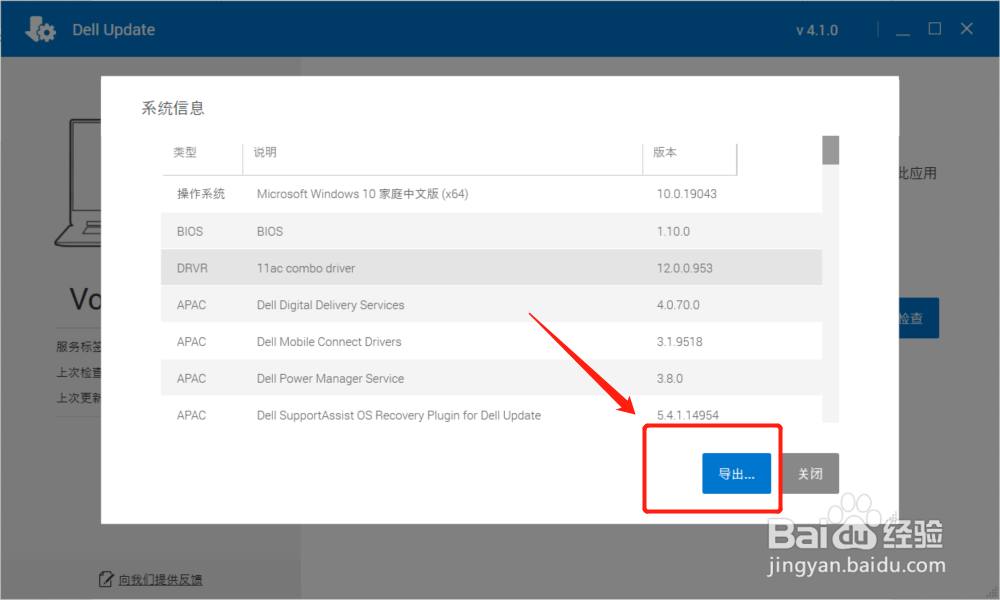1000x600 pixels.
Task: Click the Dell Update title text
Action: [x=114, y=30]
